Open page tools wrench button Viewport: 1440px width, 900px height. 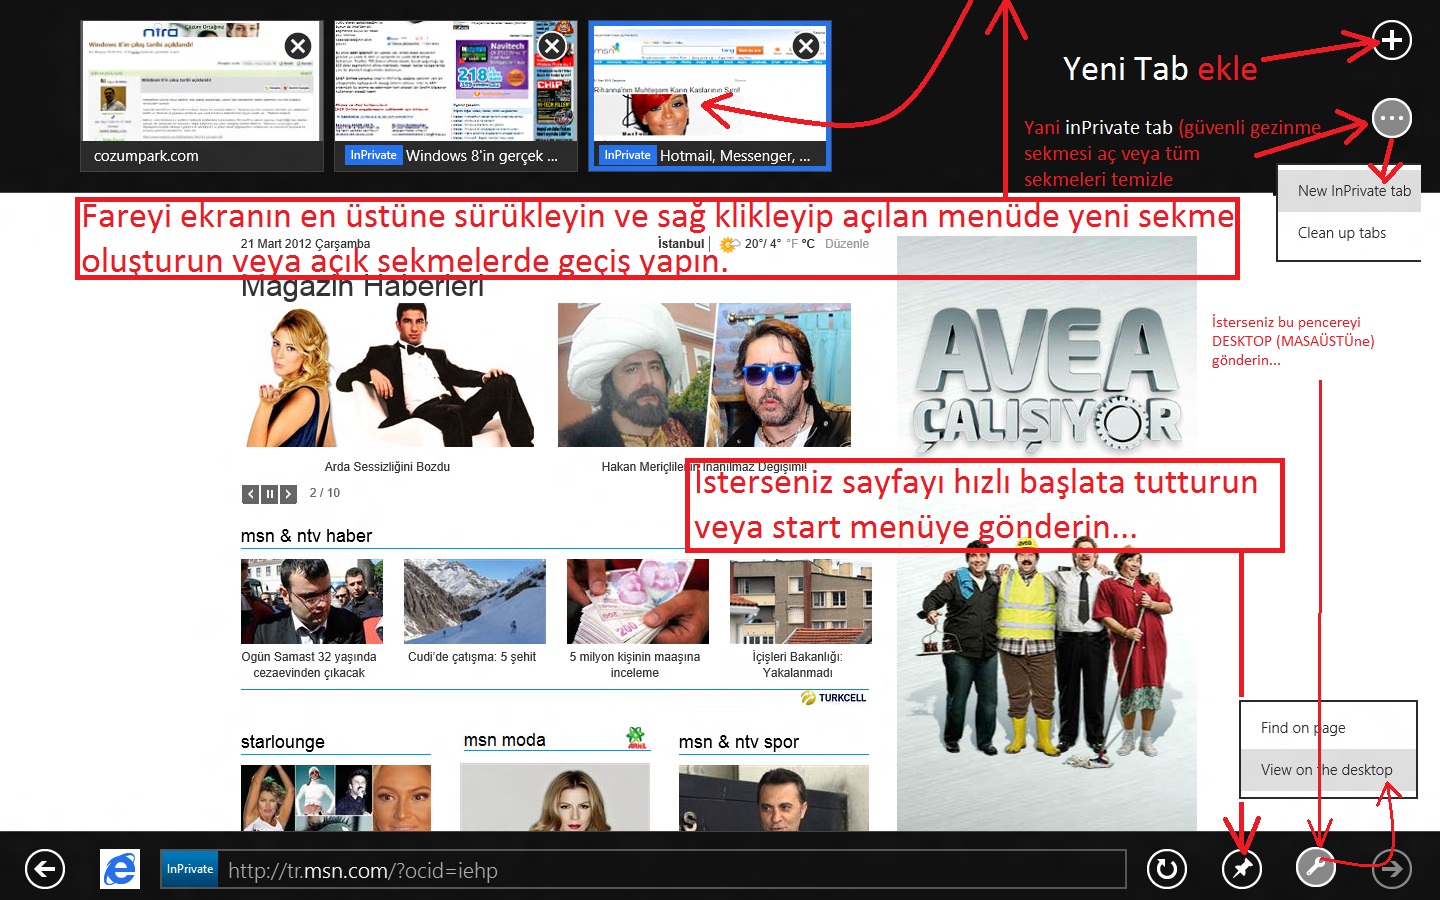pyautogui.click(x=1316, y=867)
